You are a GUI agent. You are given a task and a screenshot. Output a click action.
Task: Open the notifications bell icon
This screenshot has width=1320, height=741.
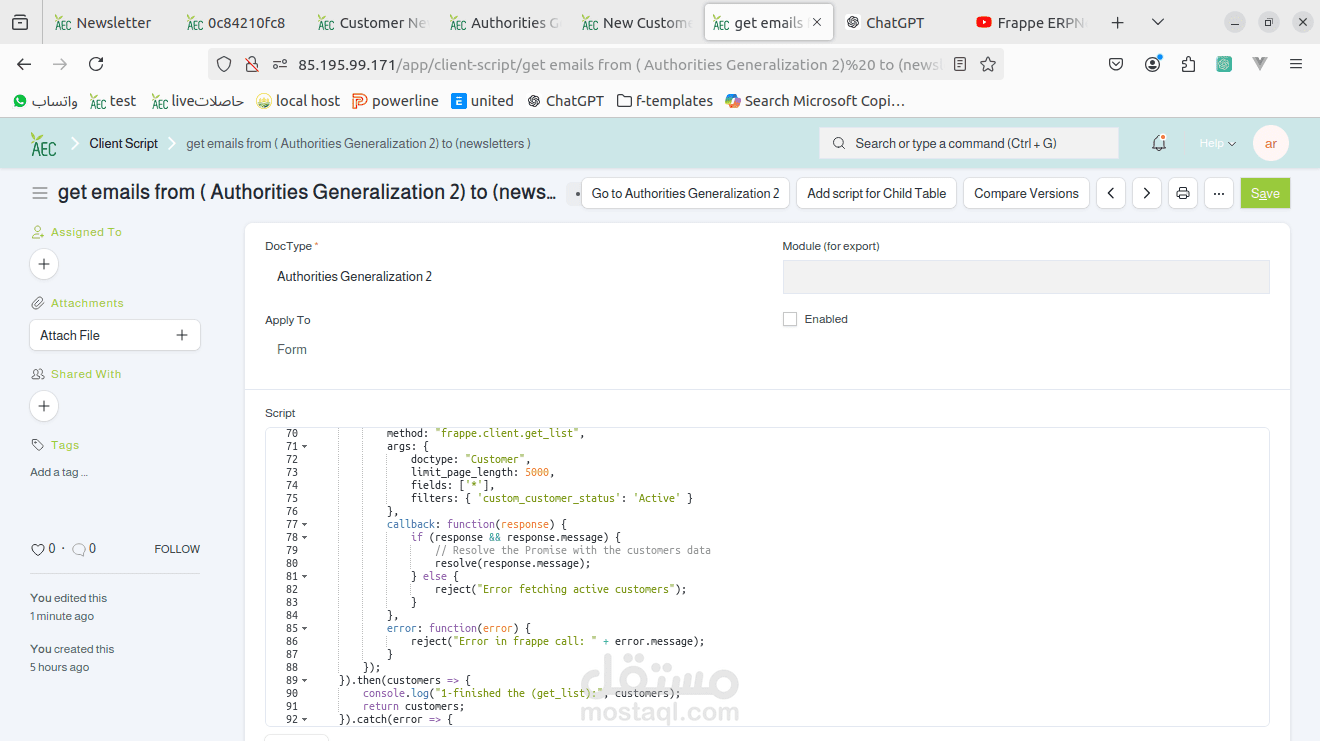1159,143
